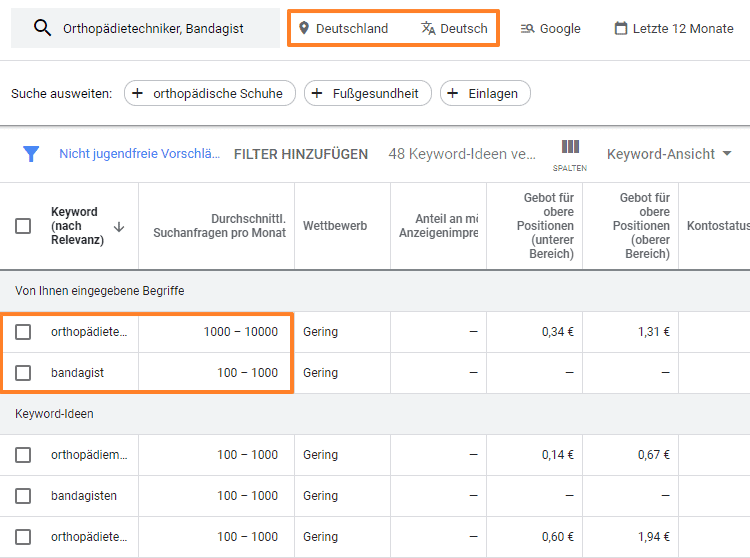Click the calendar icon for the date range

coord(620,28)
